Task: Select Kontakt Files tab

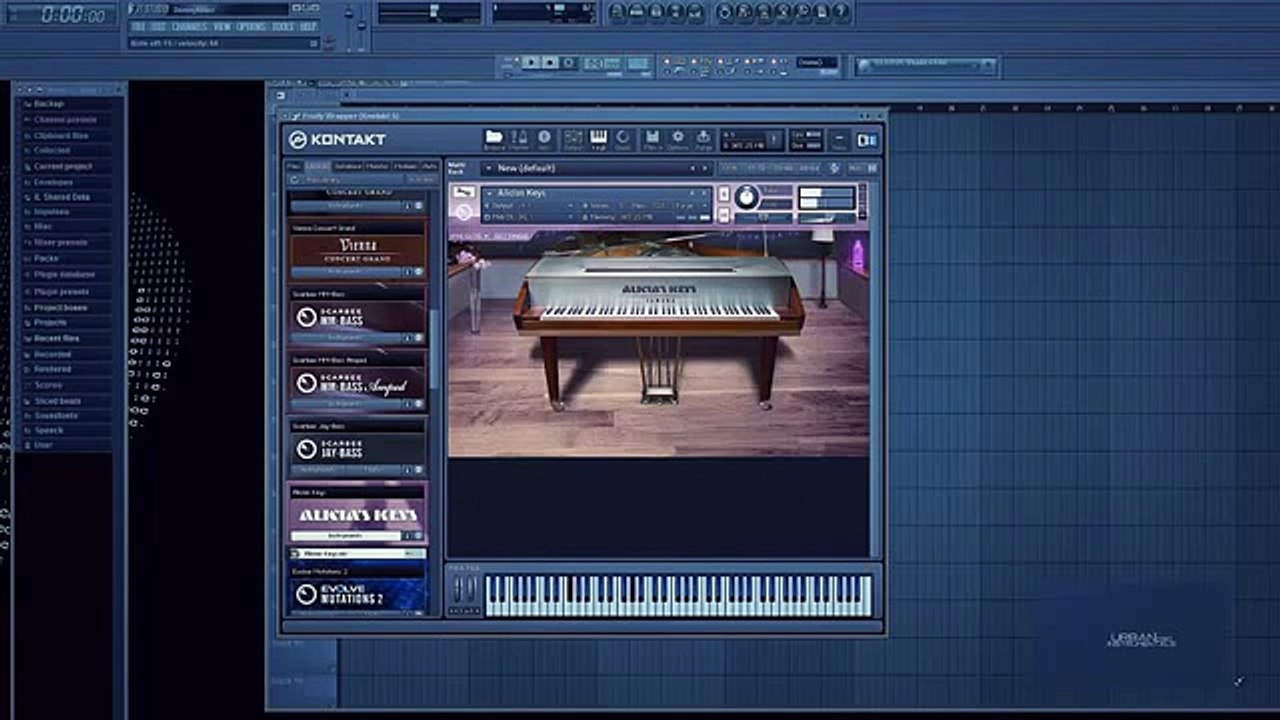Action: (x=293, y=166)
